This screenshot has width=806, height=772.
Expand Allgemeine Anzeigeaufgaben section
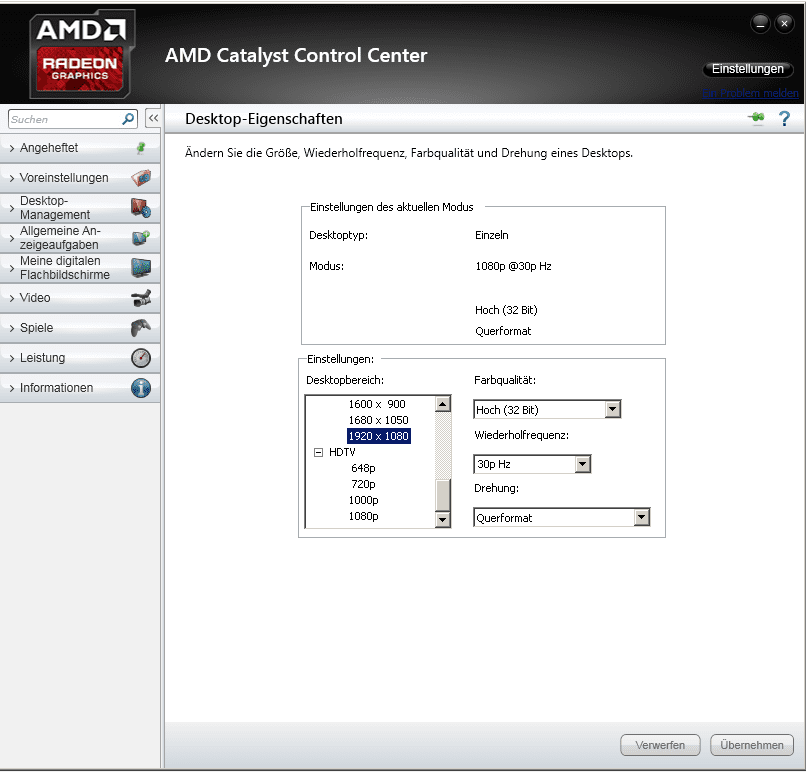click(12, 238)
